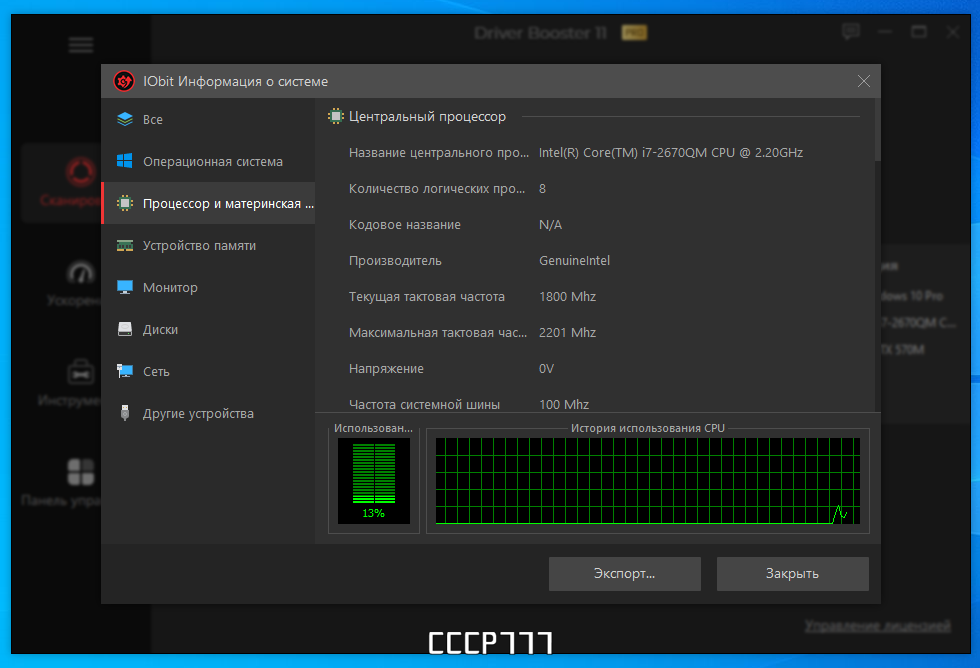Click the memory module icon
The image size is (980, 668).
point(125,246)
